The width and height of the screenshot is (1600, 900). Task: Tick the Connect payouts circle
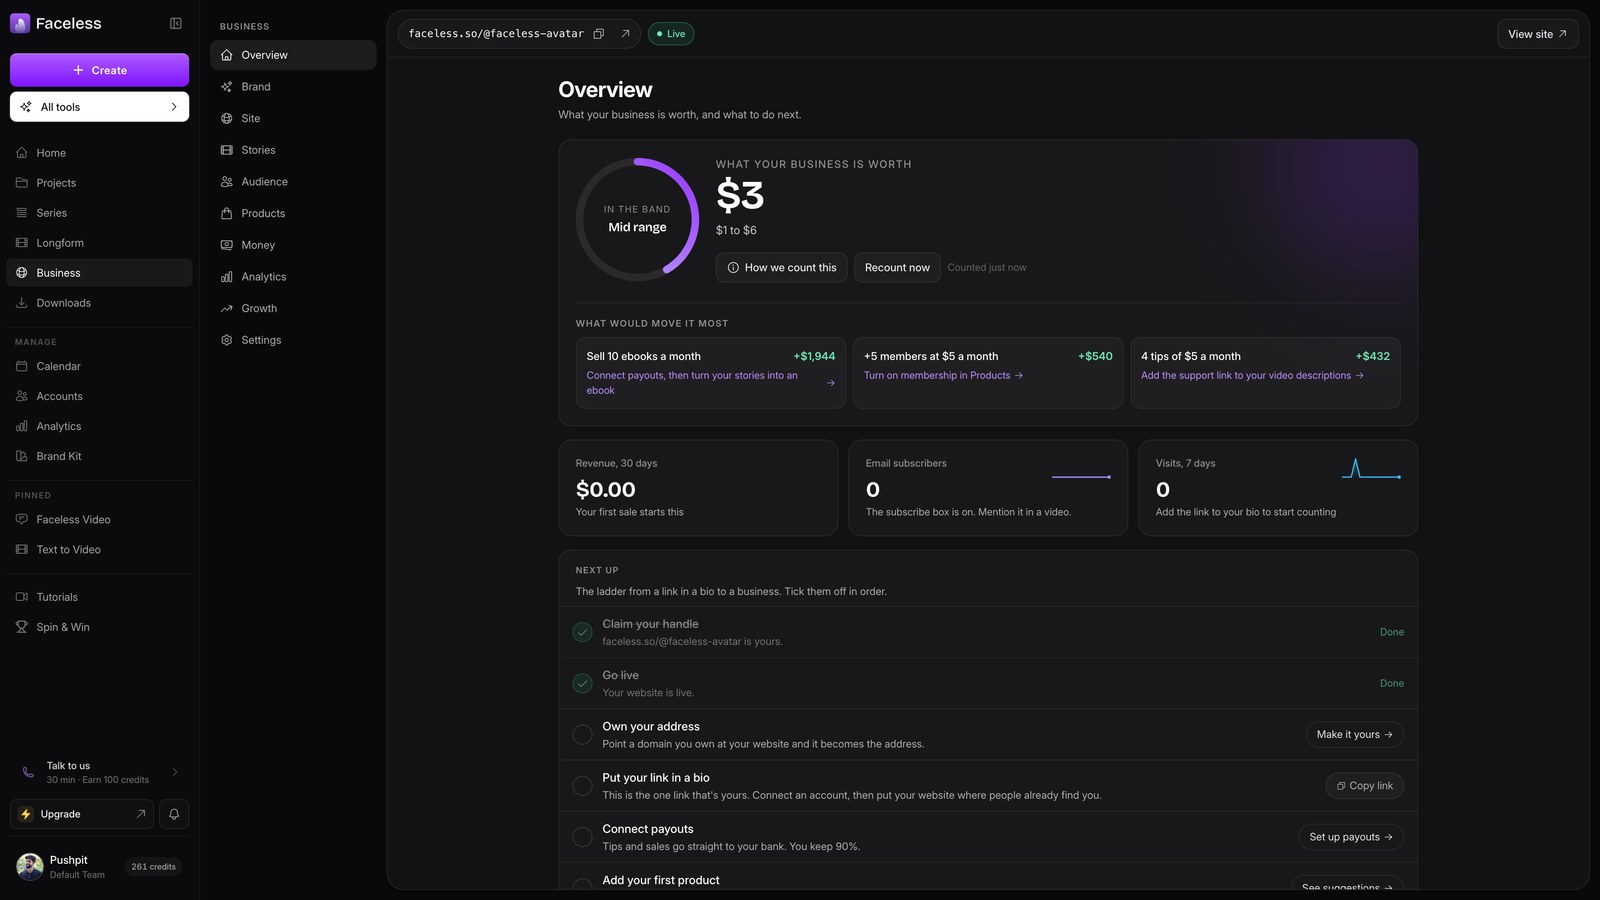[x=582, y=837]
